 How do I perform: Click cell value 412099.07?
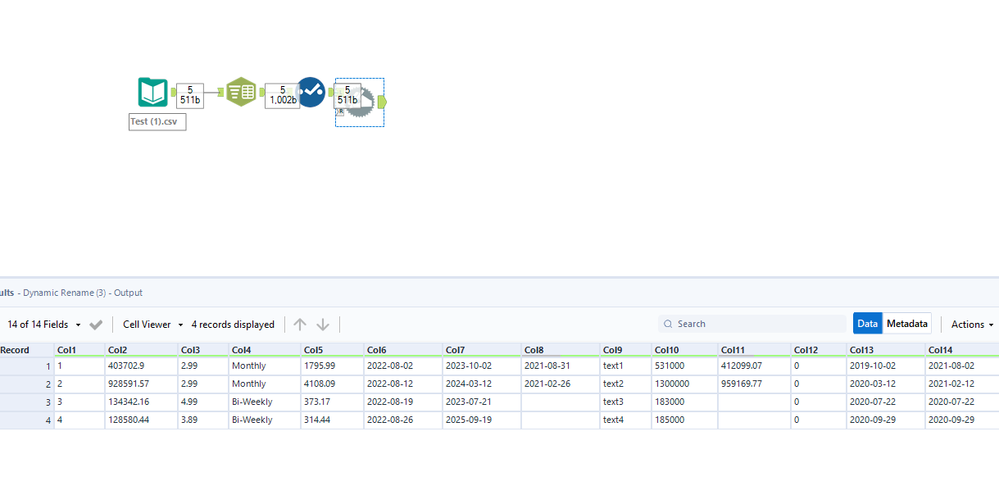coord(755,366)
